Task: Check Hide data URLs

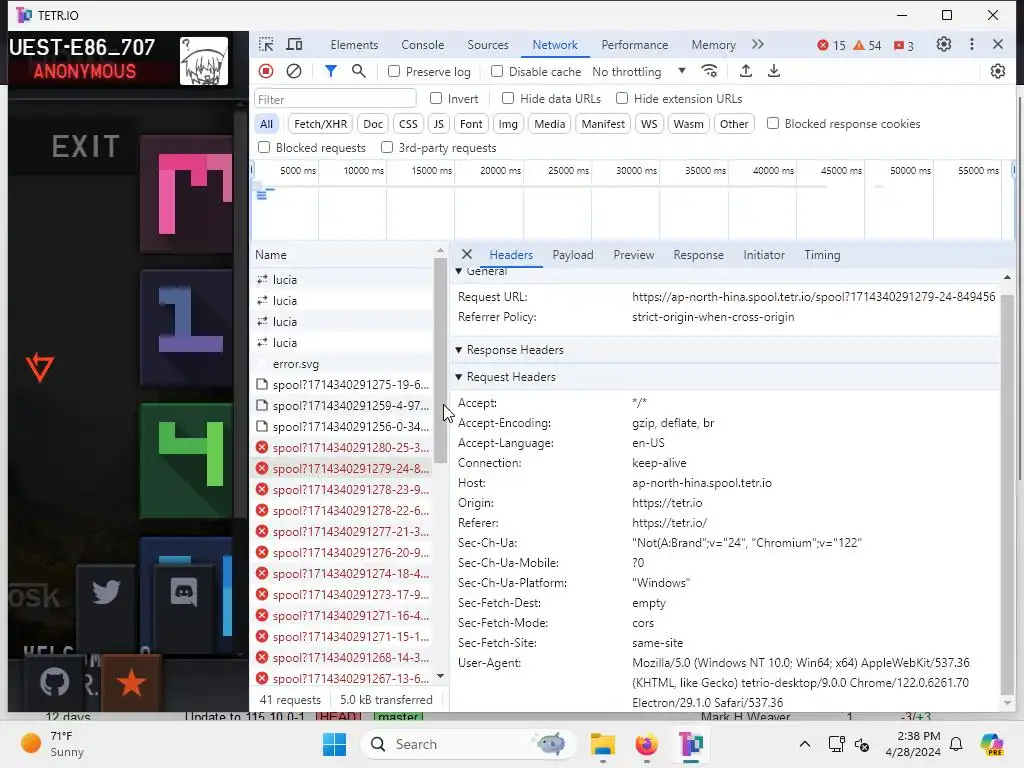Action: (508, 98)
